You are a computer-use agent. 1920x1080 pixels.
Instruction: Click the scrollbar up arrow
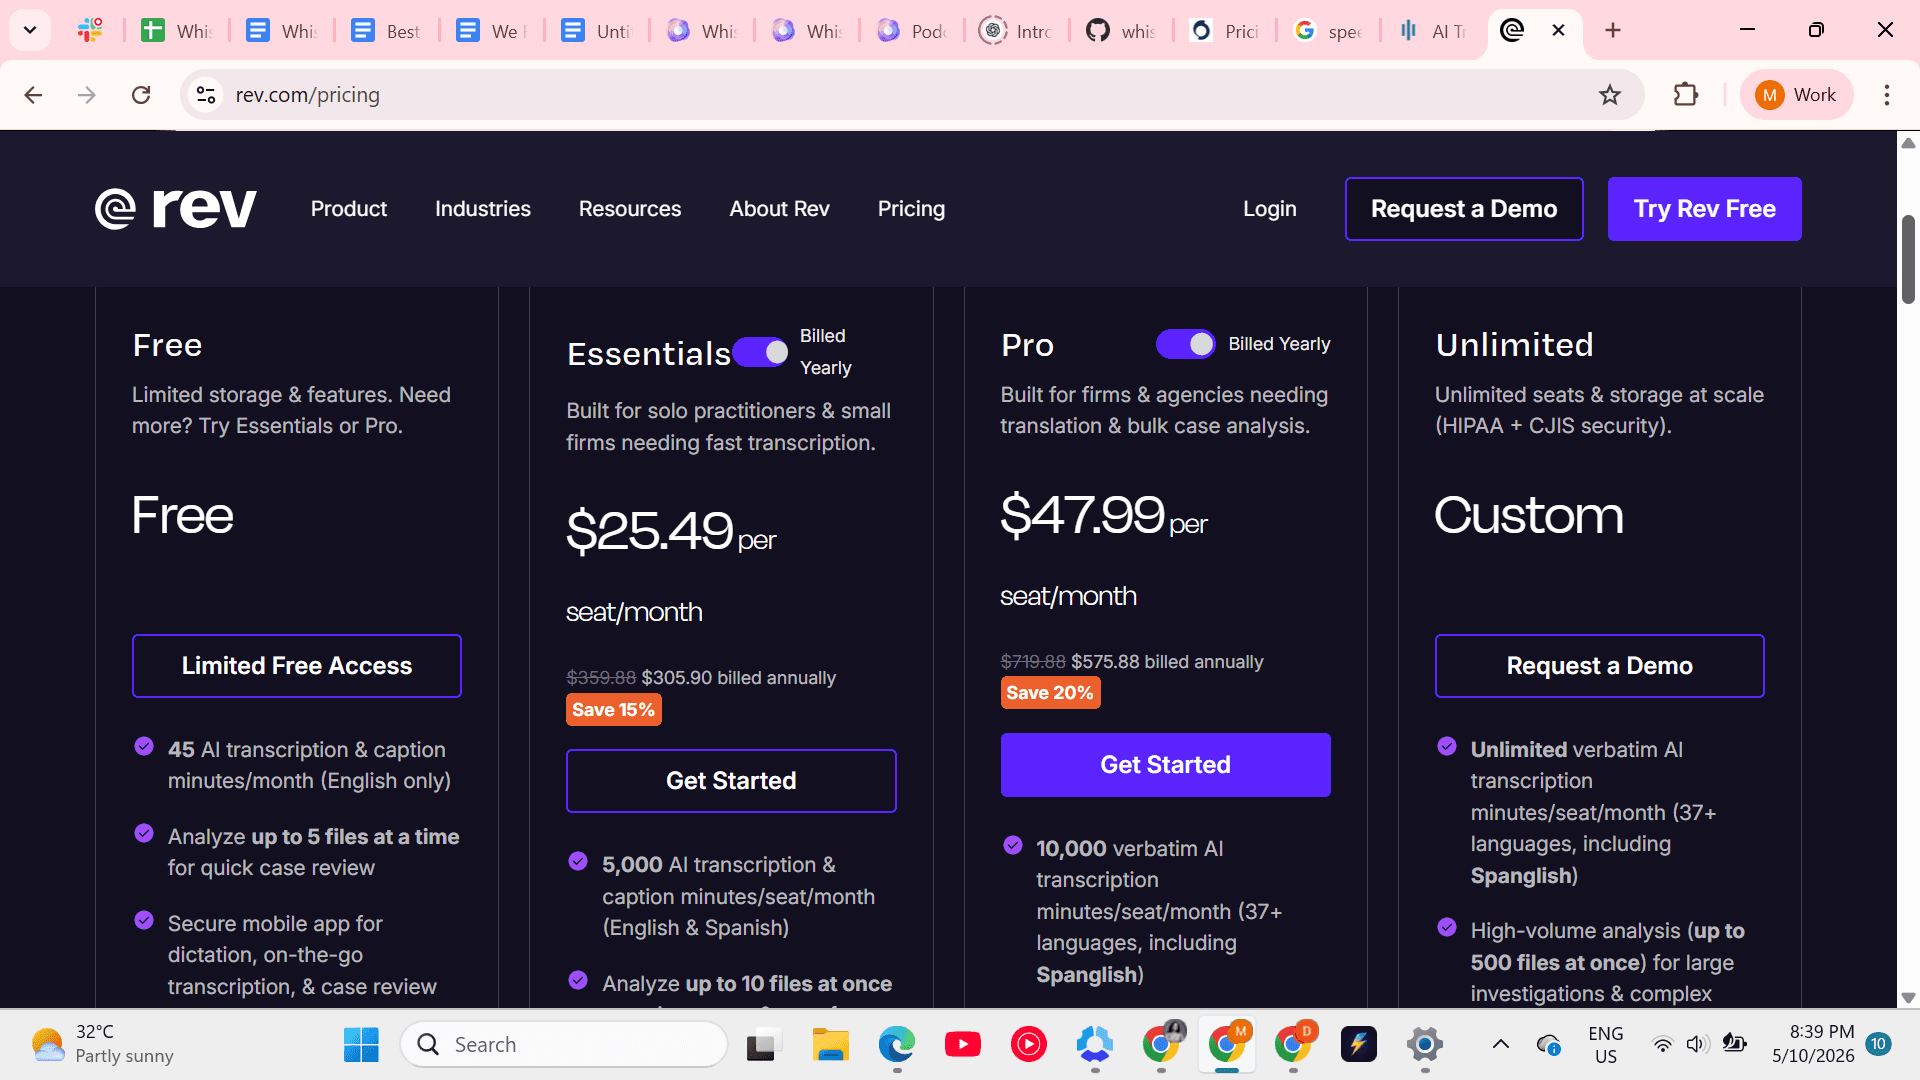click(x=1908, y=143)
